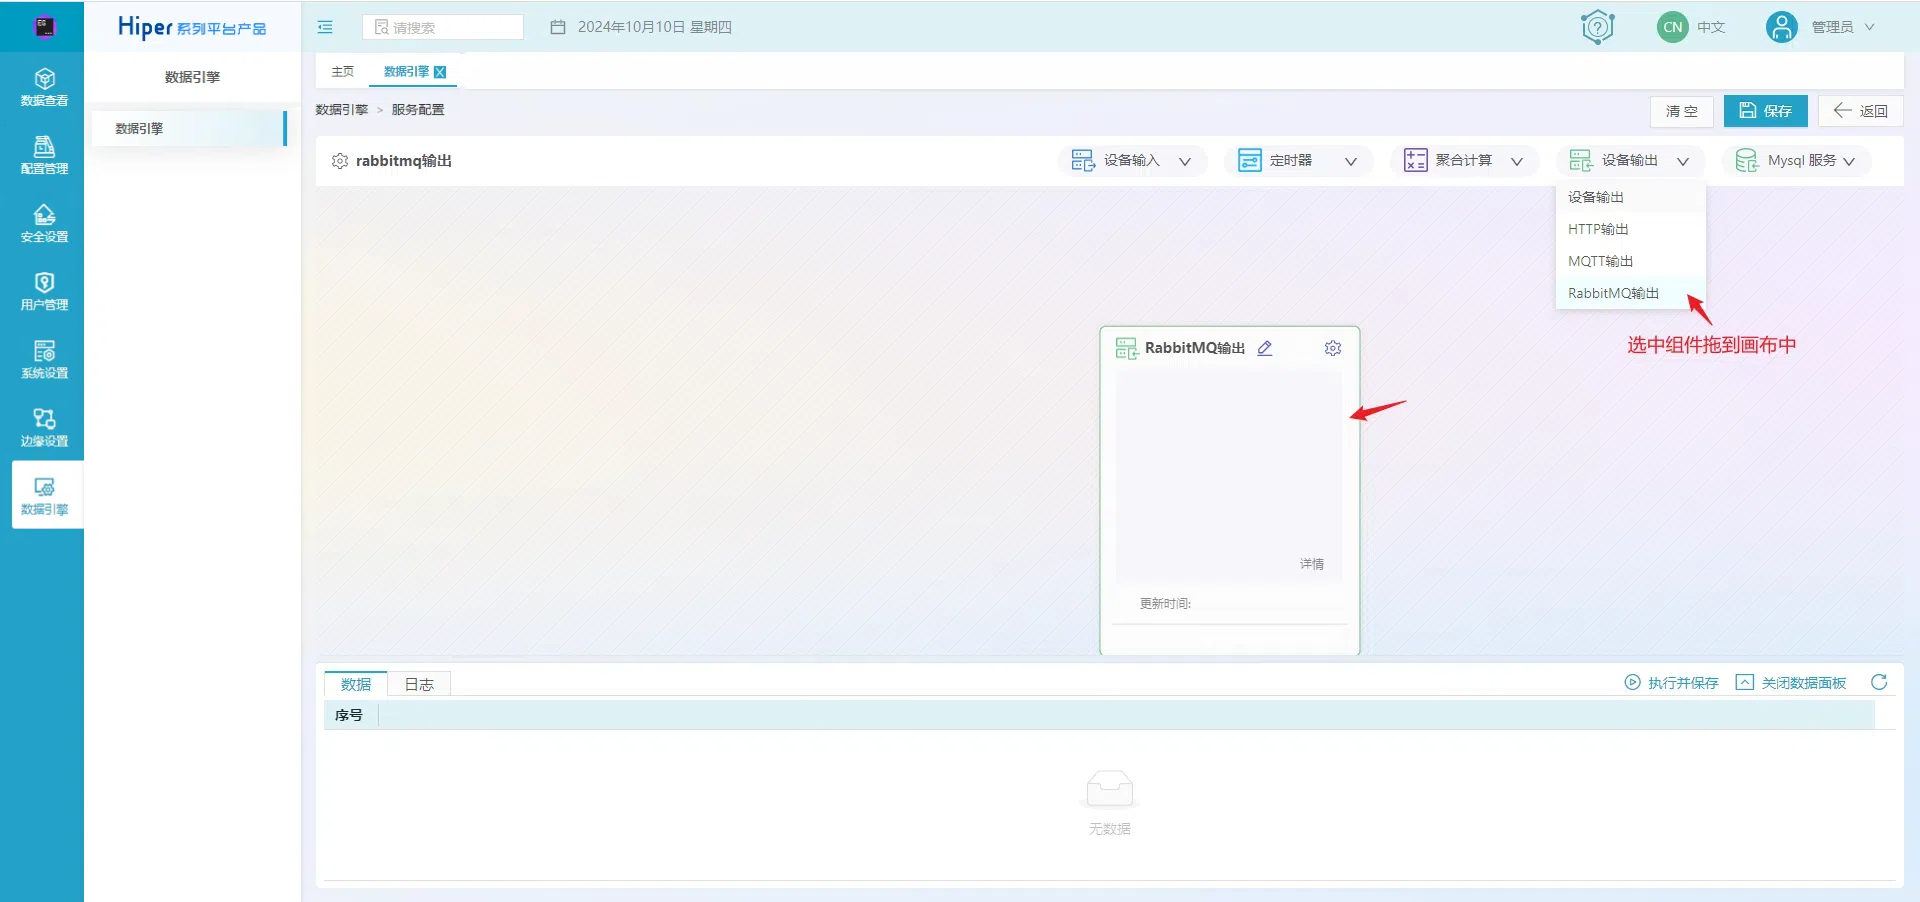1920x902 pixels.
Task: Click the RabbitMQ输出 node type icon
Action: pyautogui.click(x=1127, y=348)
